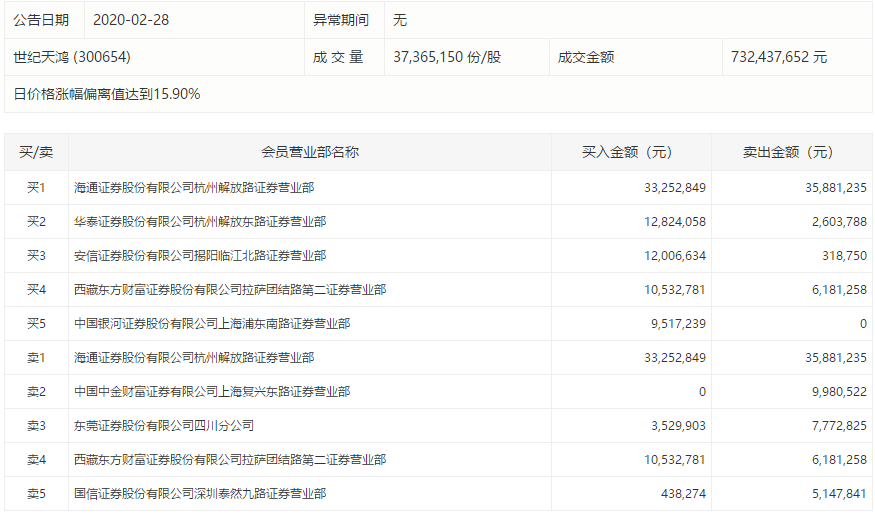Open 西藏东方财富证券 branch in 卖4 row
This screenshot has width=875, height=514.
tap(230, 460)
